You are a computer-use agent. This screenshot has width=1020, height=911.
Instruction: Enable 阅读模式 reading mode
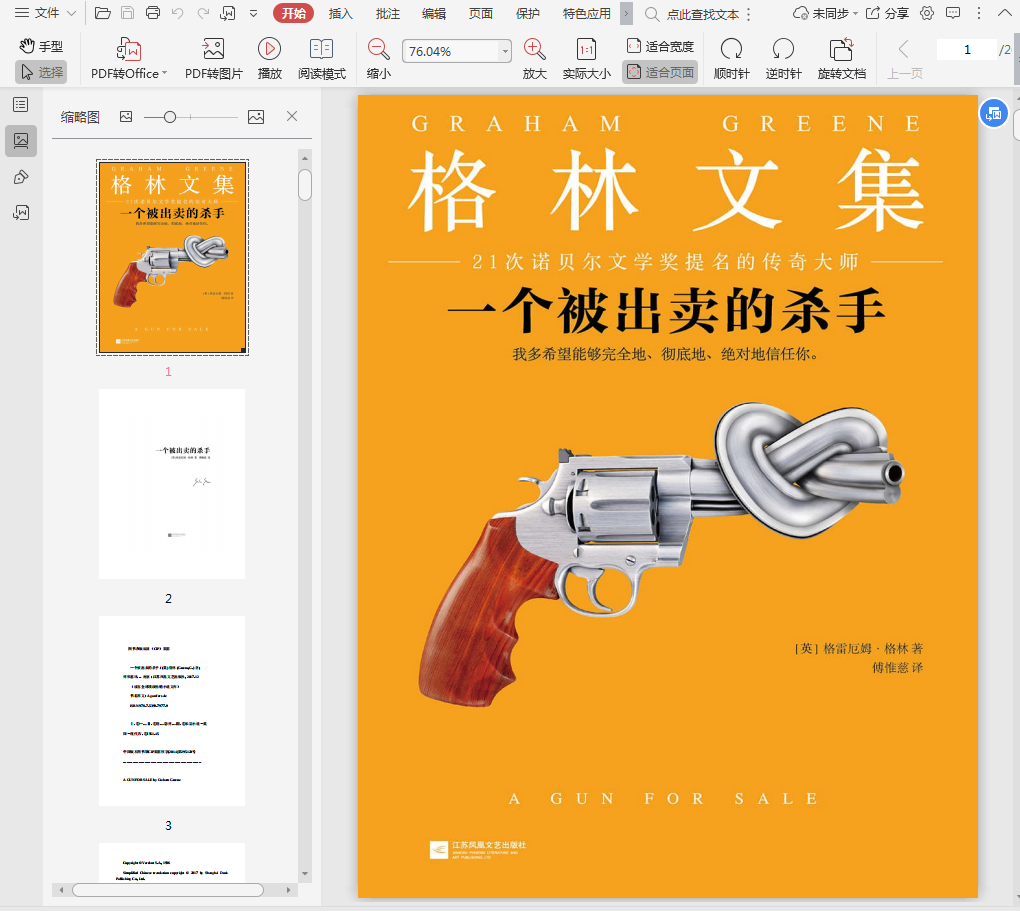[x=322, y=59]
